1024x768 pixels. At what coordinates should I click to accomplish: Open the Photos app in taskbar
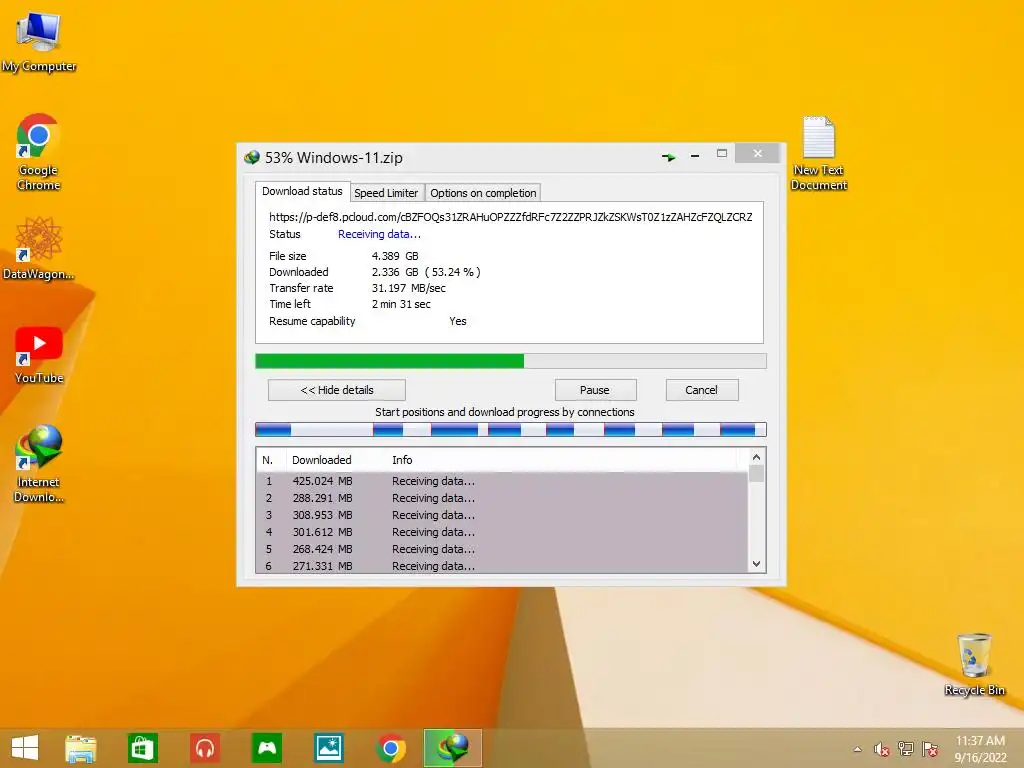328,748
